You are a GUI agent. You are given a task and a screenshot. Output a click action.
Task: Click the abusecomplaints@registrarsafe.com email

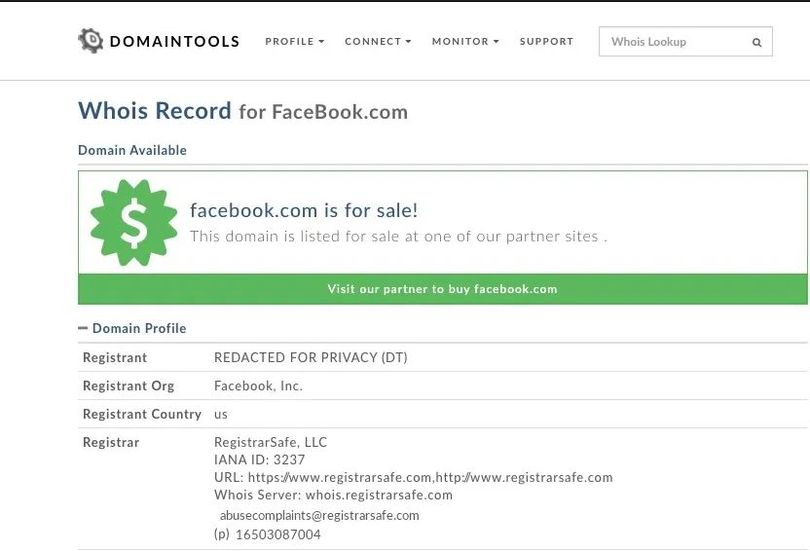point(319,515)
